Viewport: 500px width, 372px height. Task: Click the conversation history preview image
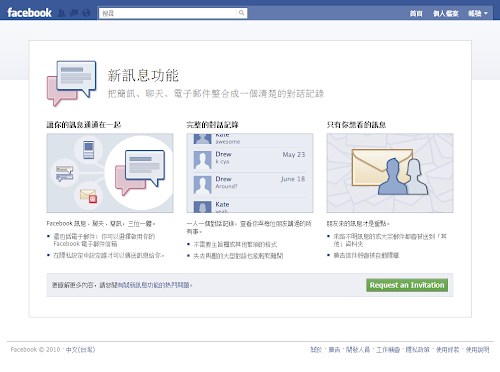pos(250,173)
